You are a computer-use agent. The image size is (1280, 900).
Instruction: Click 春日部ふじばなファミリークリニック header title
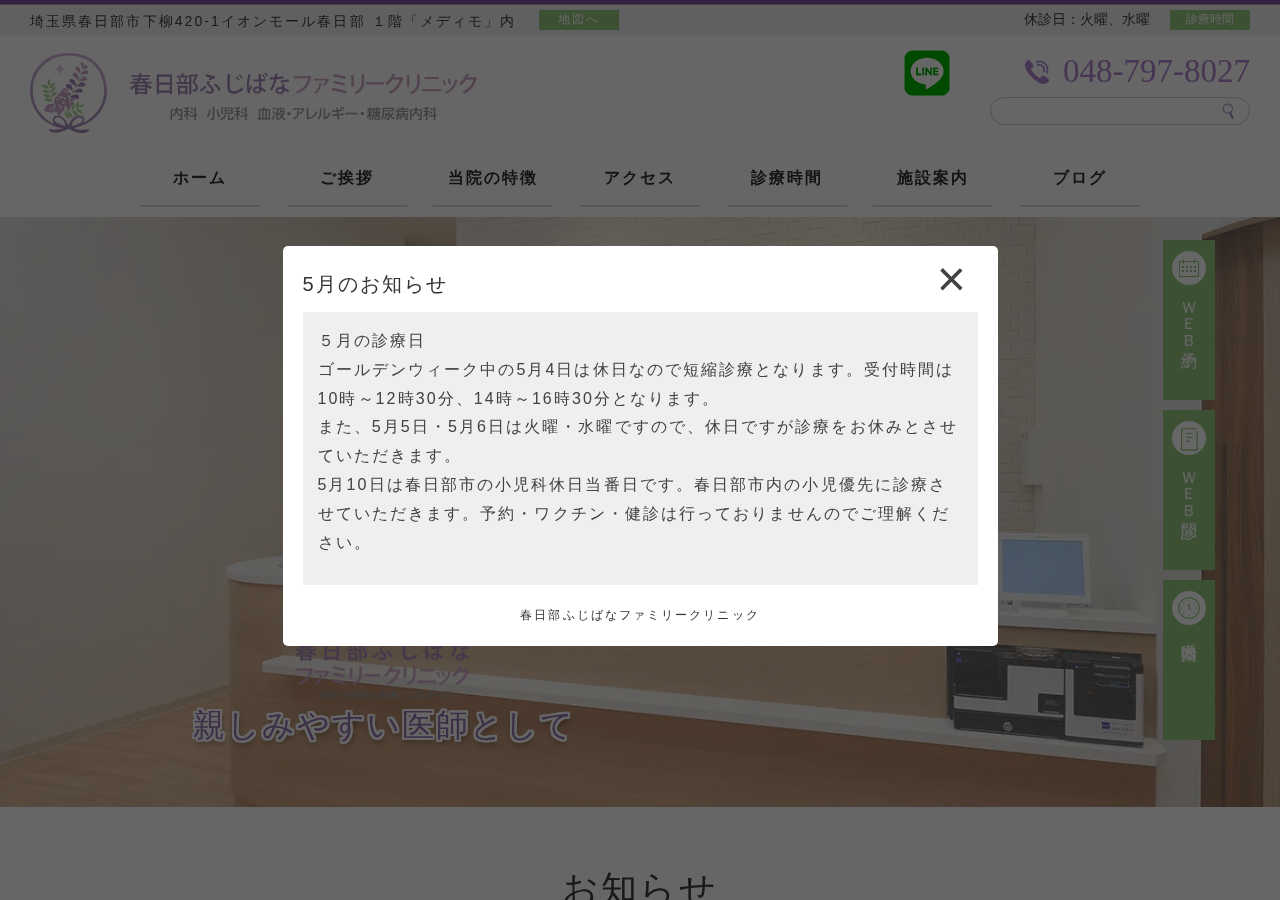coord(304,84)
